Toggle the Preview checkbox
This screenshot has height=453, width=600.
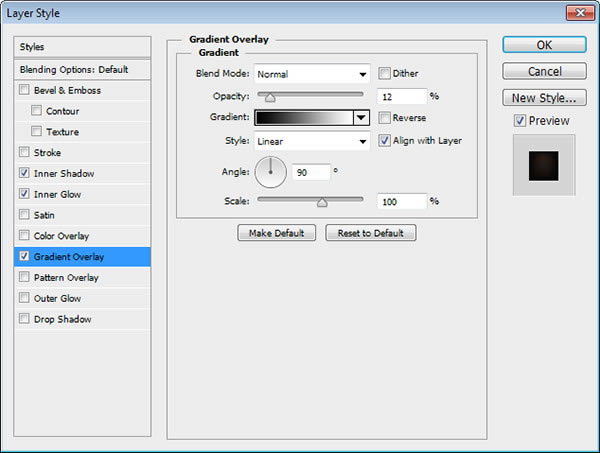(x=520, y=121)
